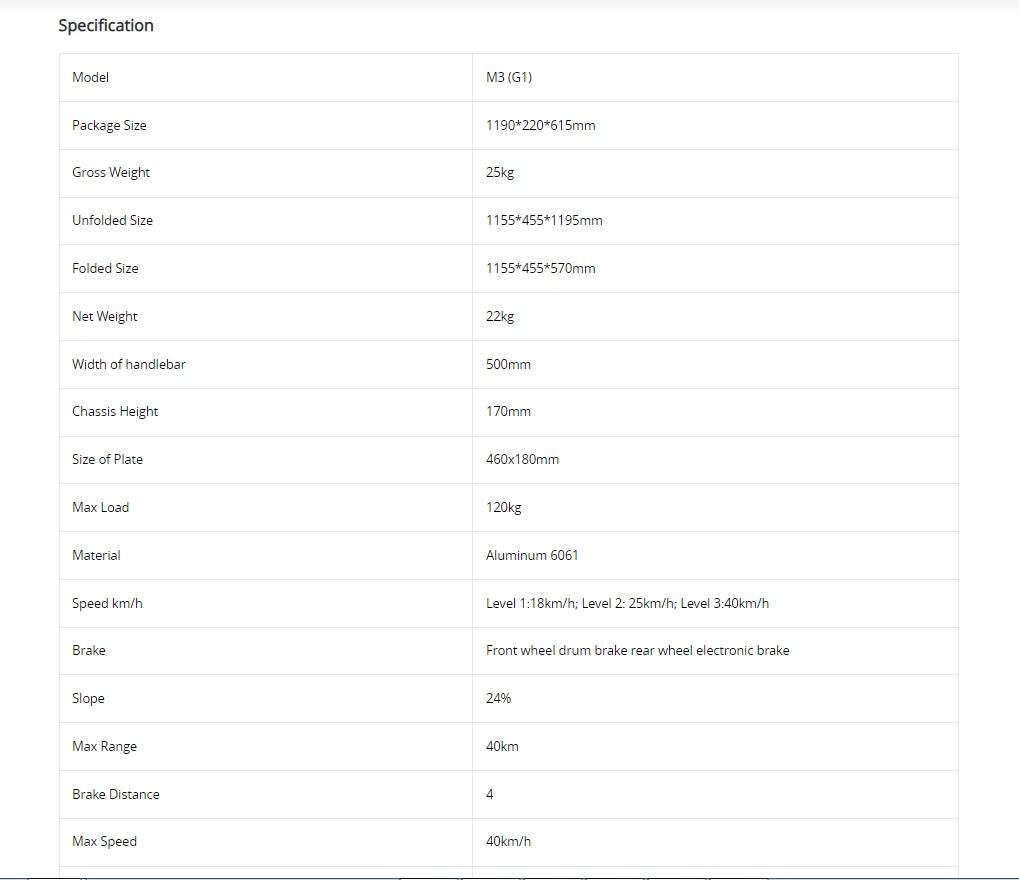Screen dimensions: 1019x880
Task: Select the Max Speed 40km/h value
Action: tap(508, 841)
